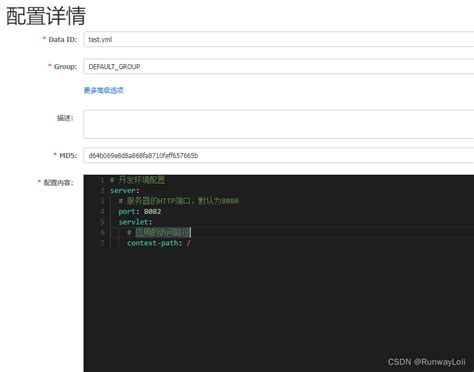Click the Group field with DEFAULT_GROUP
474x372 pixels.
(x=279, y=66)
